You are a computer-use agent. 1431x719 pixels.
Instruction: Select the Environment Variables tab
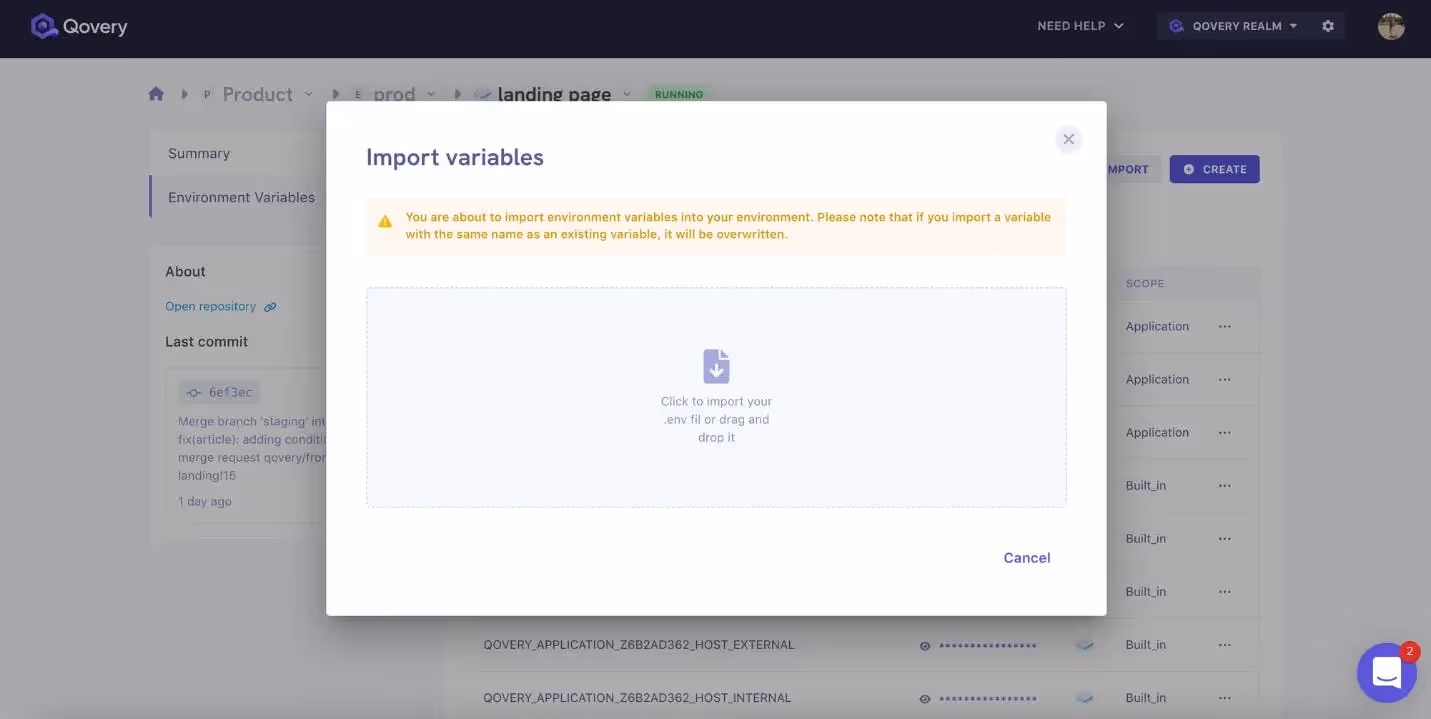pyautogui.click(x=240, y=197)
